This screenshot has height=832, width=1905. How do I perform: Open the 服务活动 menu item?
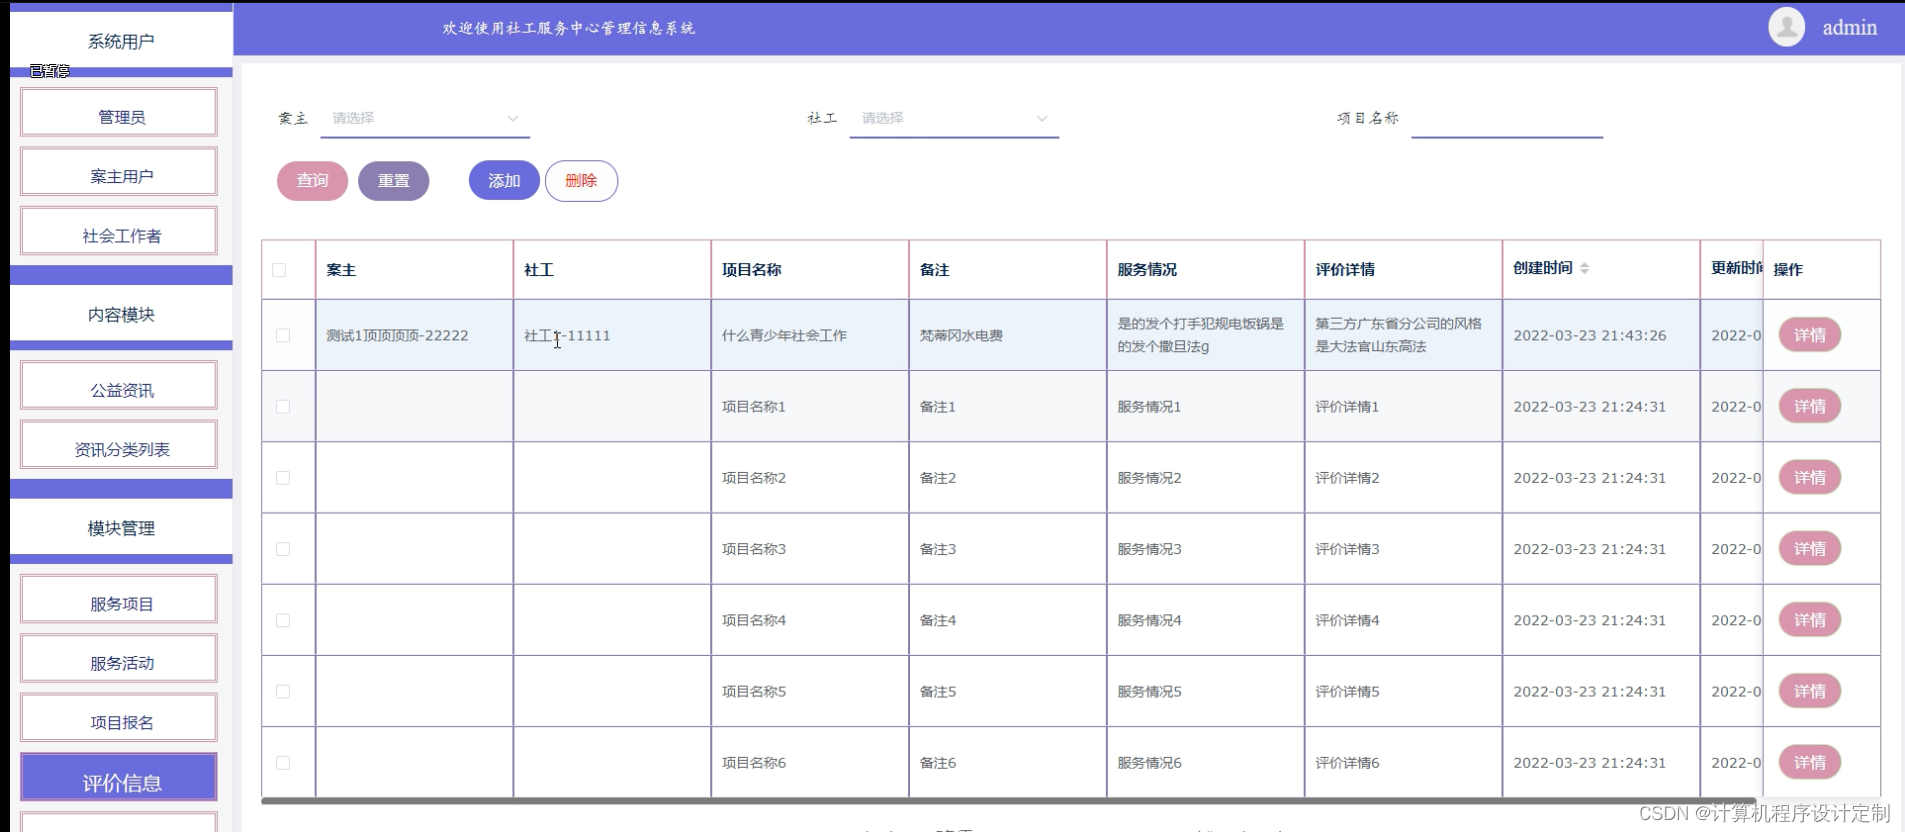119,658
